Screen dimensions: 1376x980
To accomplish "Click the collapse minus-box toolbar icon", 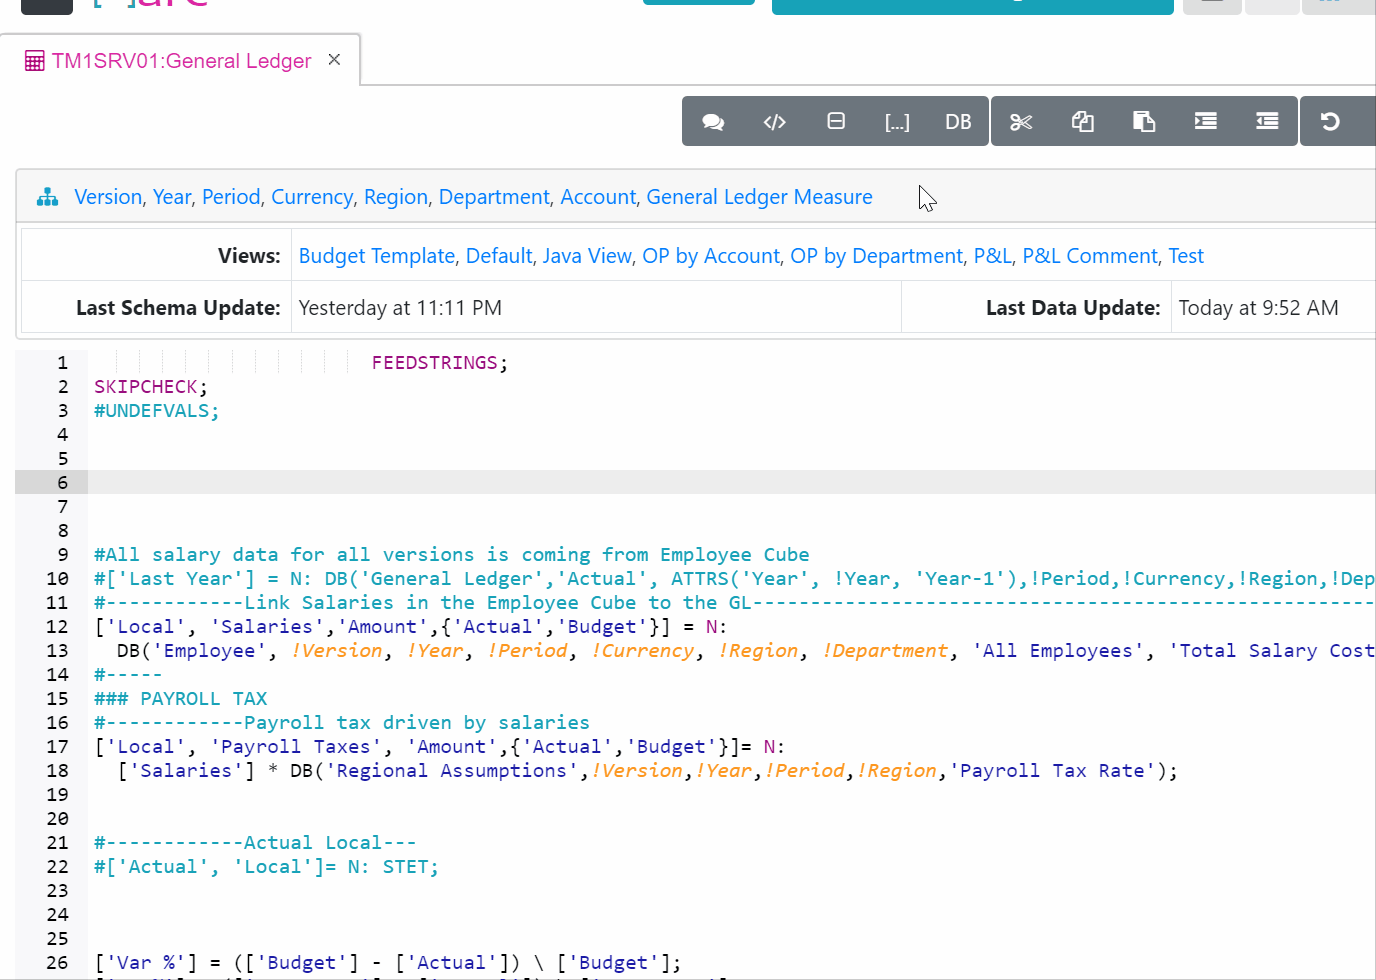I will pos(836,122).
